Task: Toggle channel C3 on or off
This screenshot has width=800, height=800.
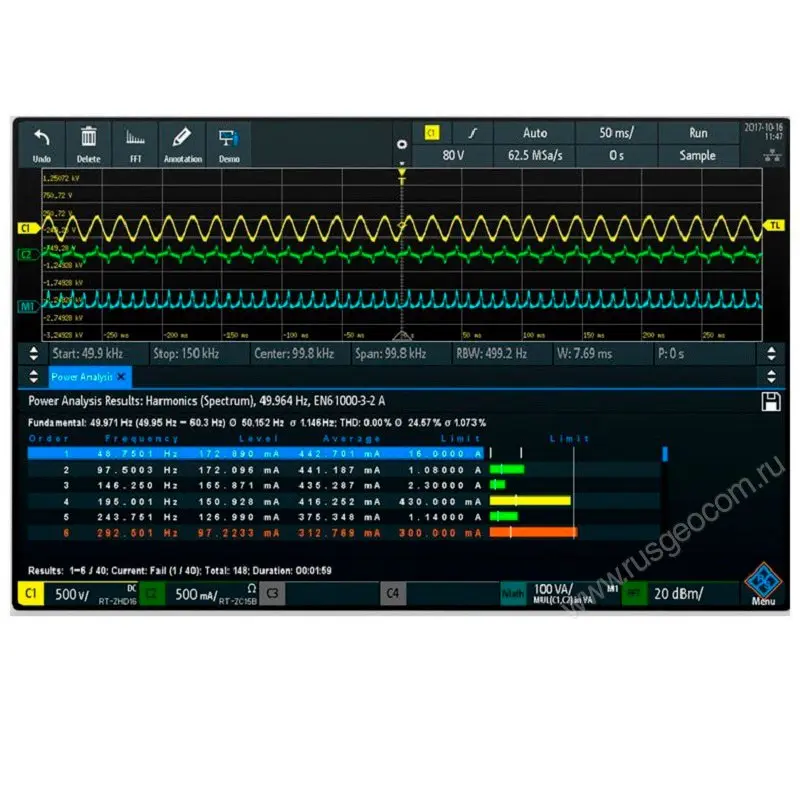Action: tap(271, 594)
